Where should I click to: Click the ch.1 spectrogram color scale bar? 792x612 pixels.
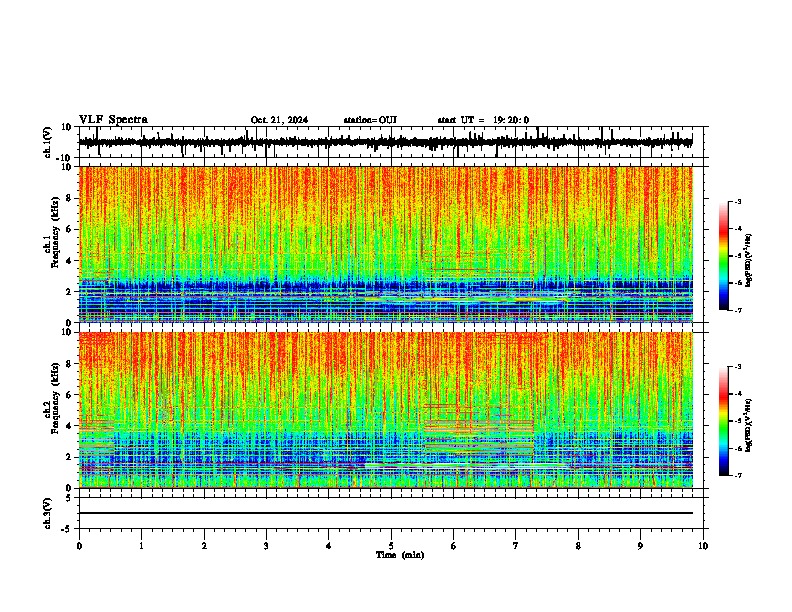pyautogui.click(x=724, y=256)
